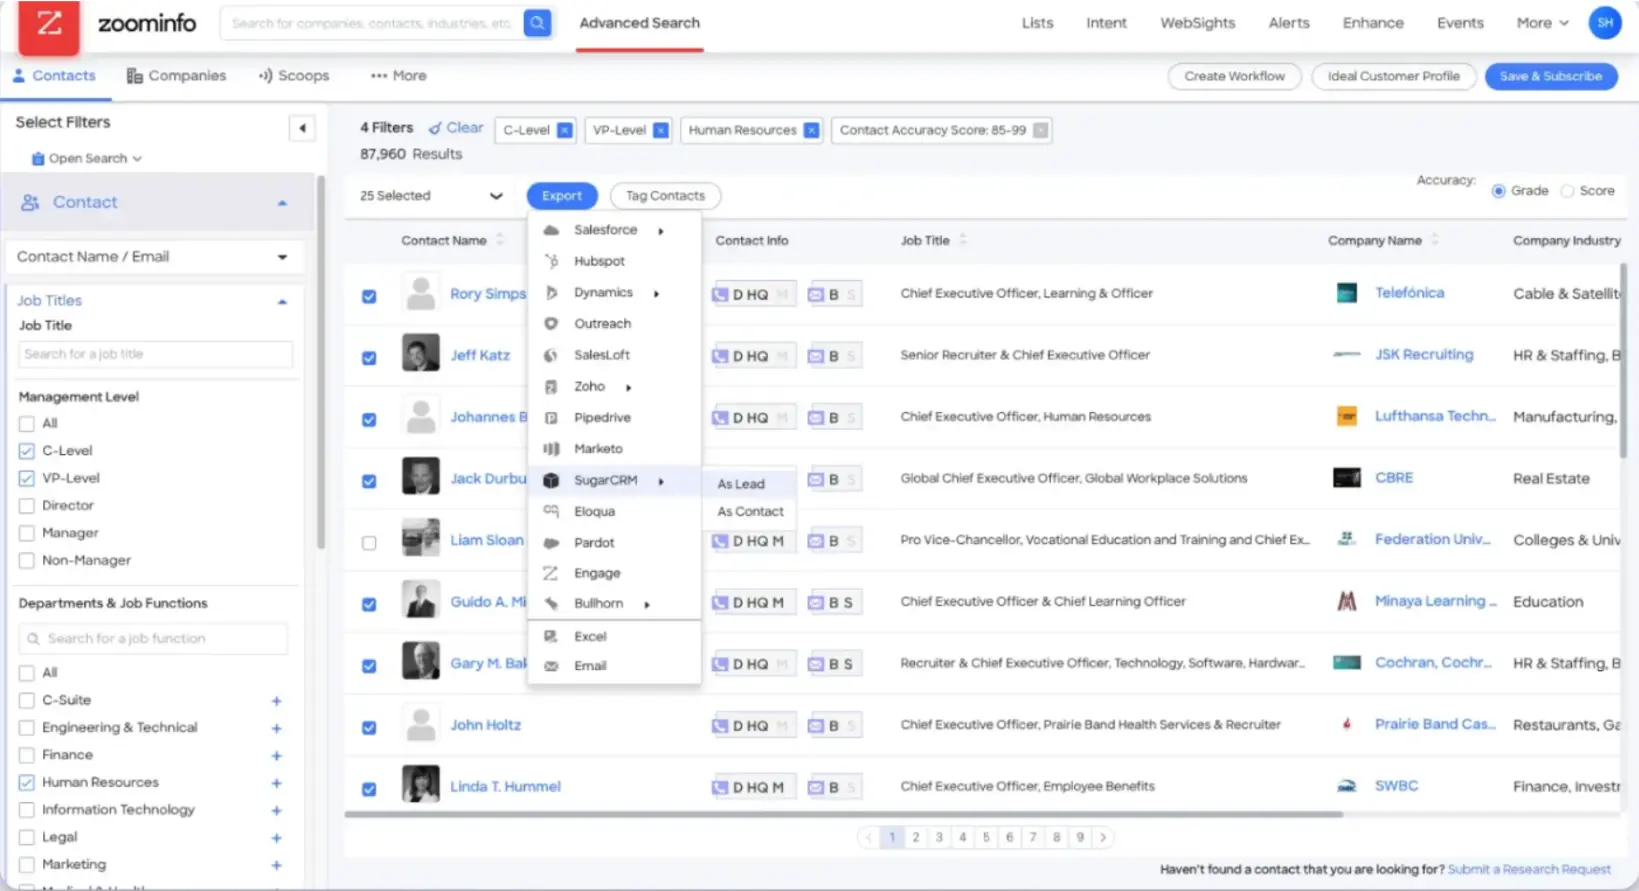Click Minaya Learning logo icon

pos(1347,601)
